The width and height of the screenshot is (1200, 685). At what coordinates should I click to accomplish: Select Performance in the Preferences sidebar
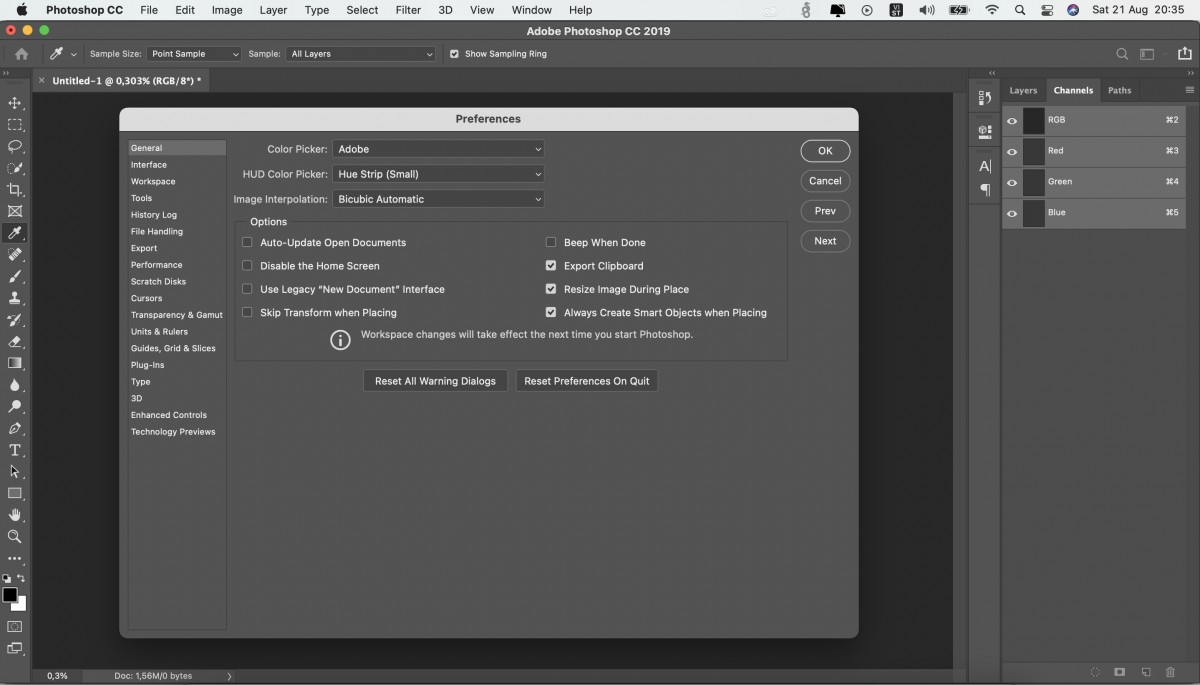click(157, 265)
